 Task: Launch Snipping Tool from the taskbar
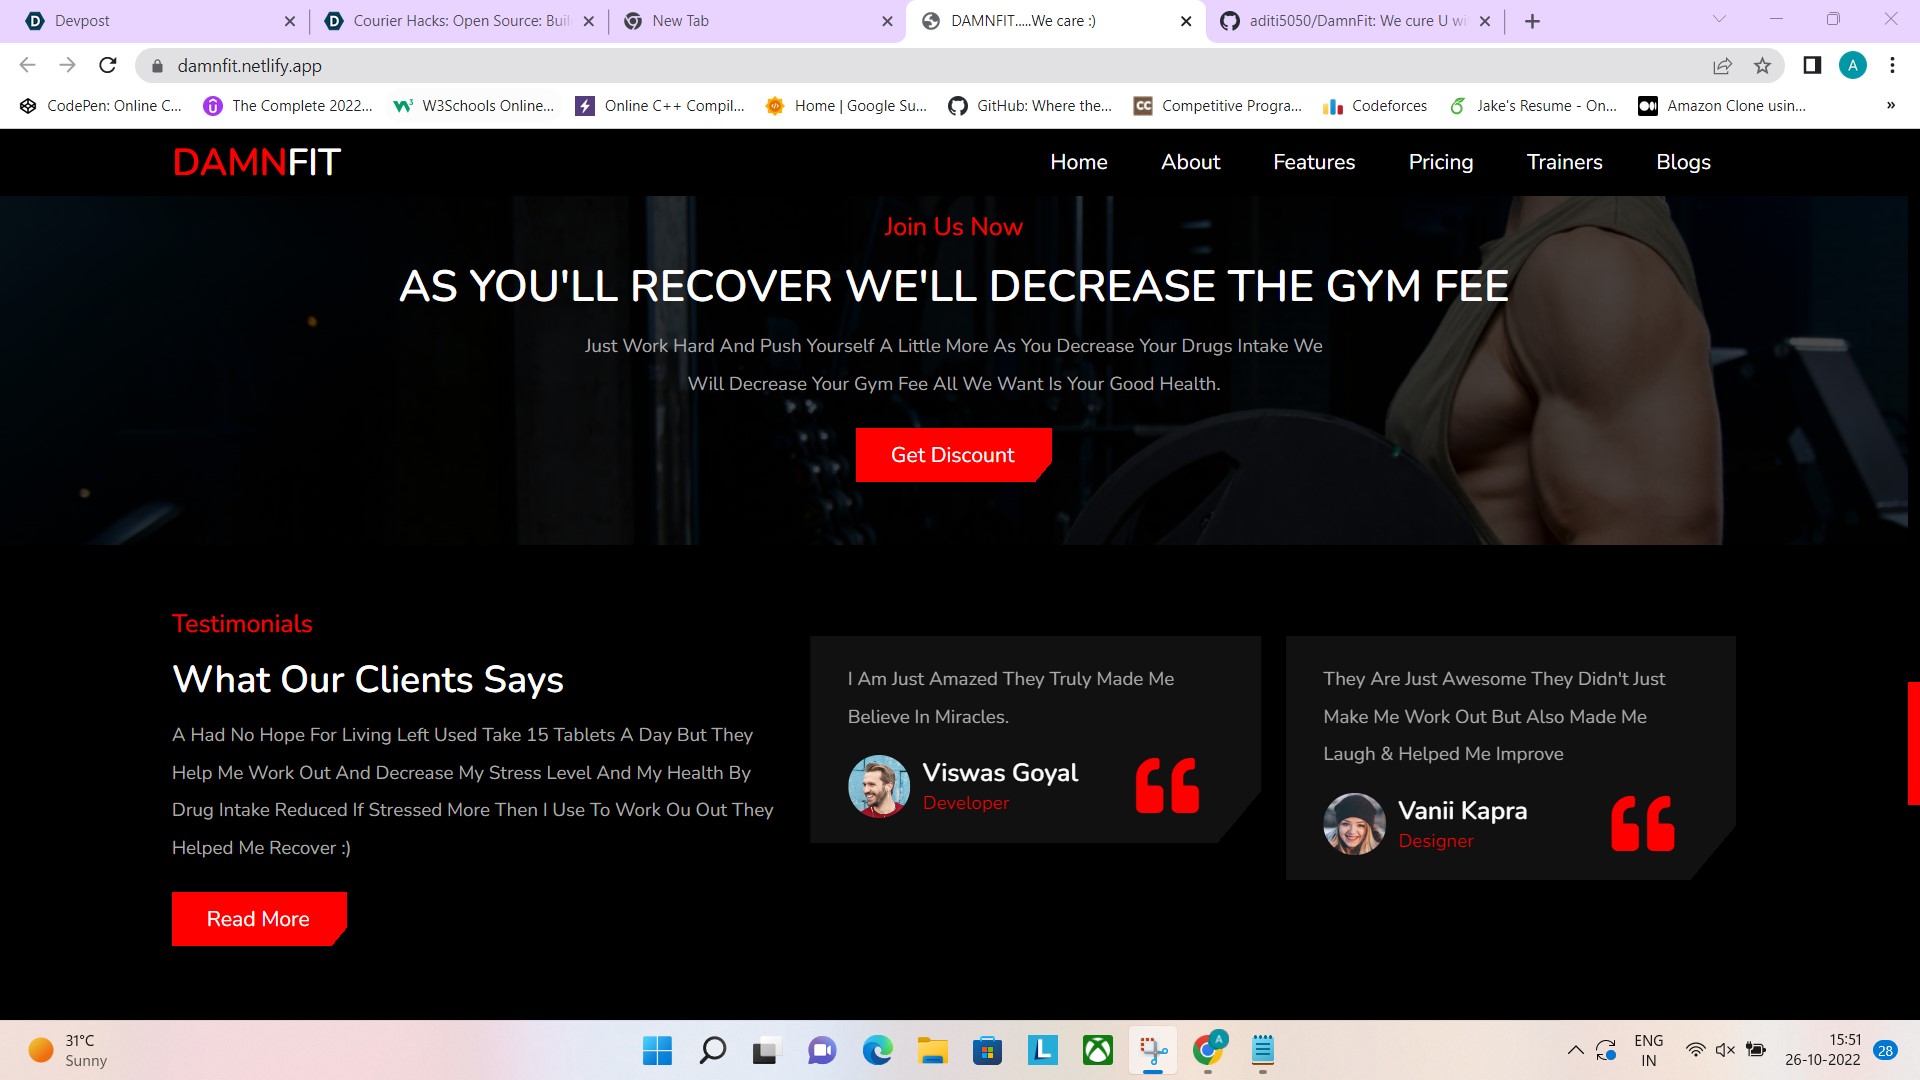point(1153,1051)
